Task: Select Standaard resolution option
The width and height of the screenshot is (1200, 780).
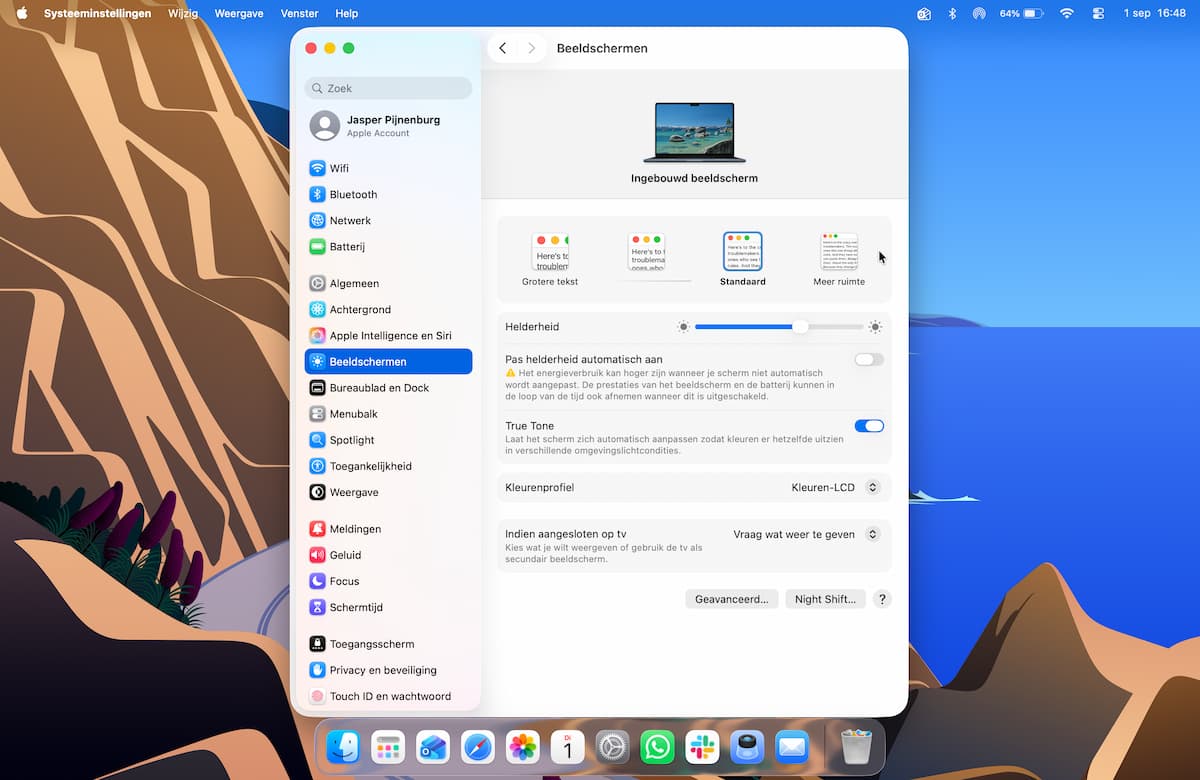Action: point(743,259)
